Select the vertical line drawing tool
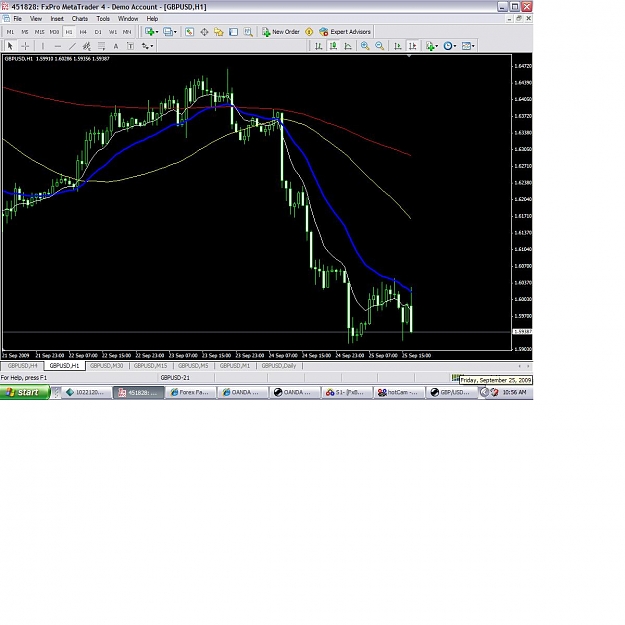 pyautogui.click(x=43, y=46)
